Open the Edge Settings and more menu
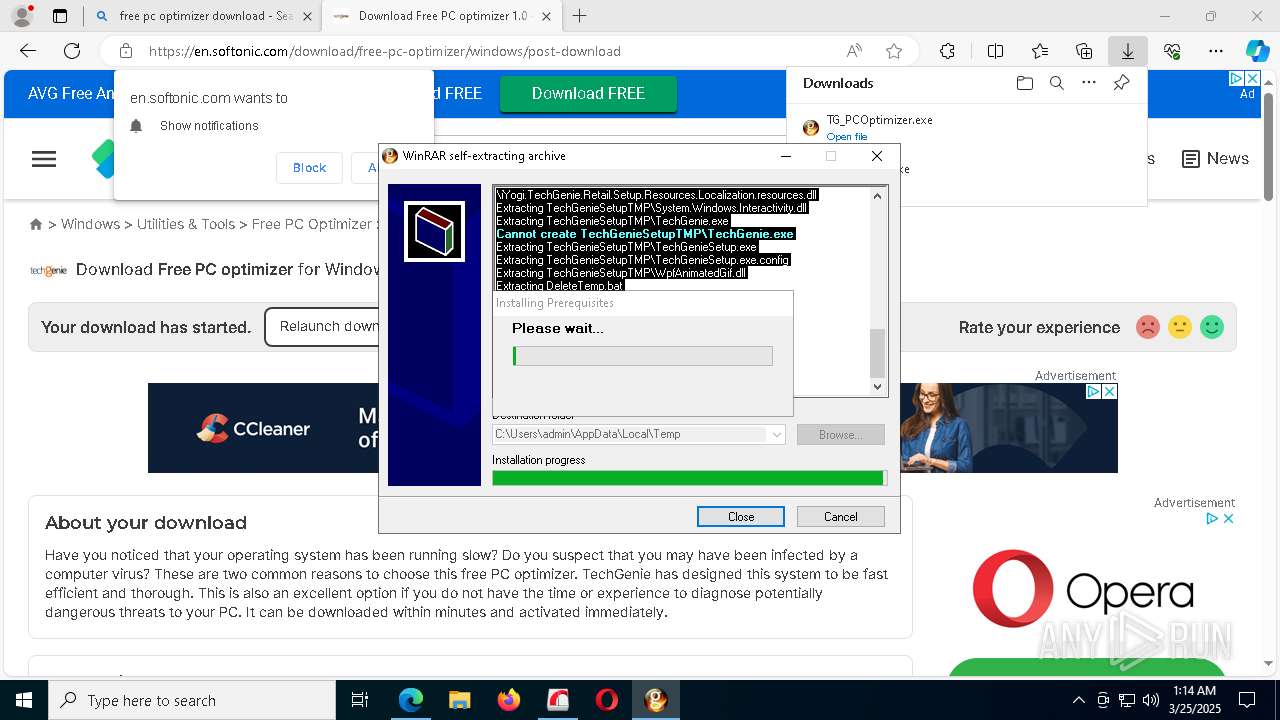The image size is (1280, 720). (1216, 51)
